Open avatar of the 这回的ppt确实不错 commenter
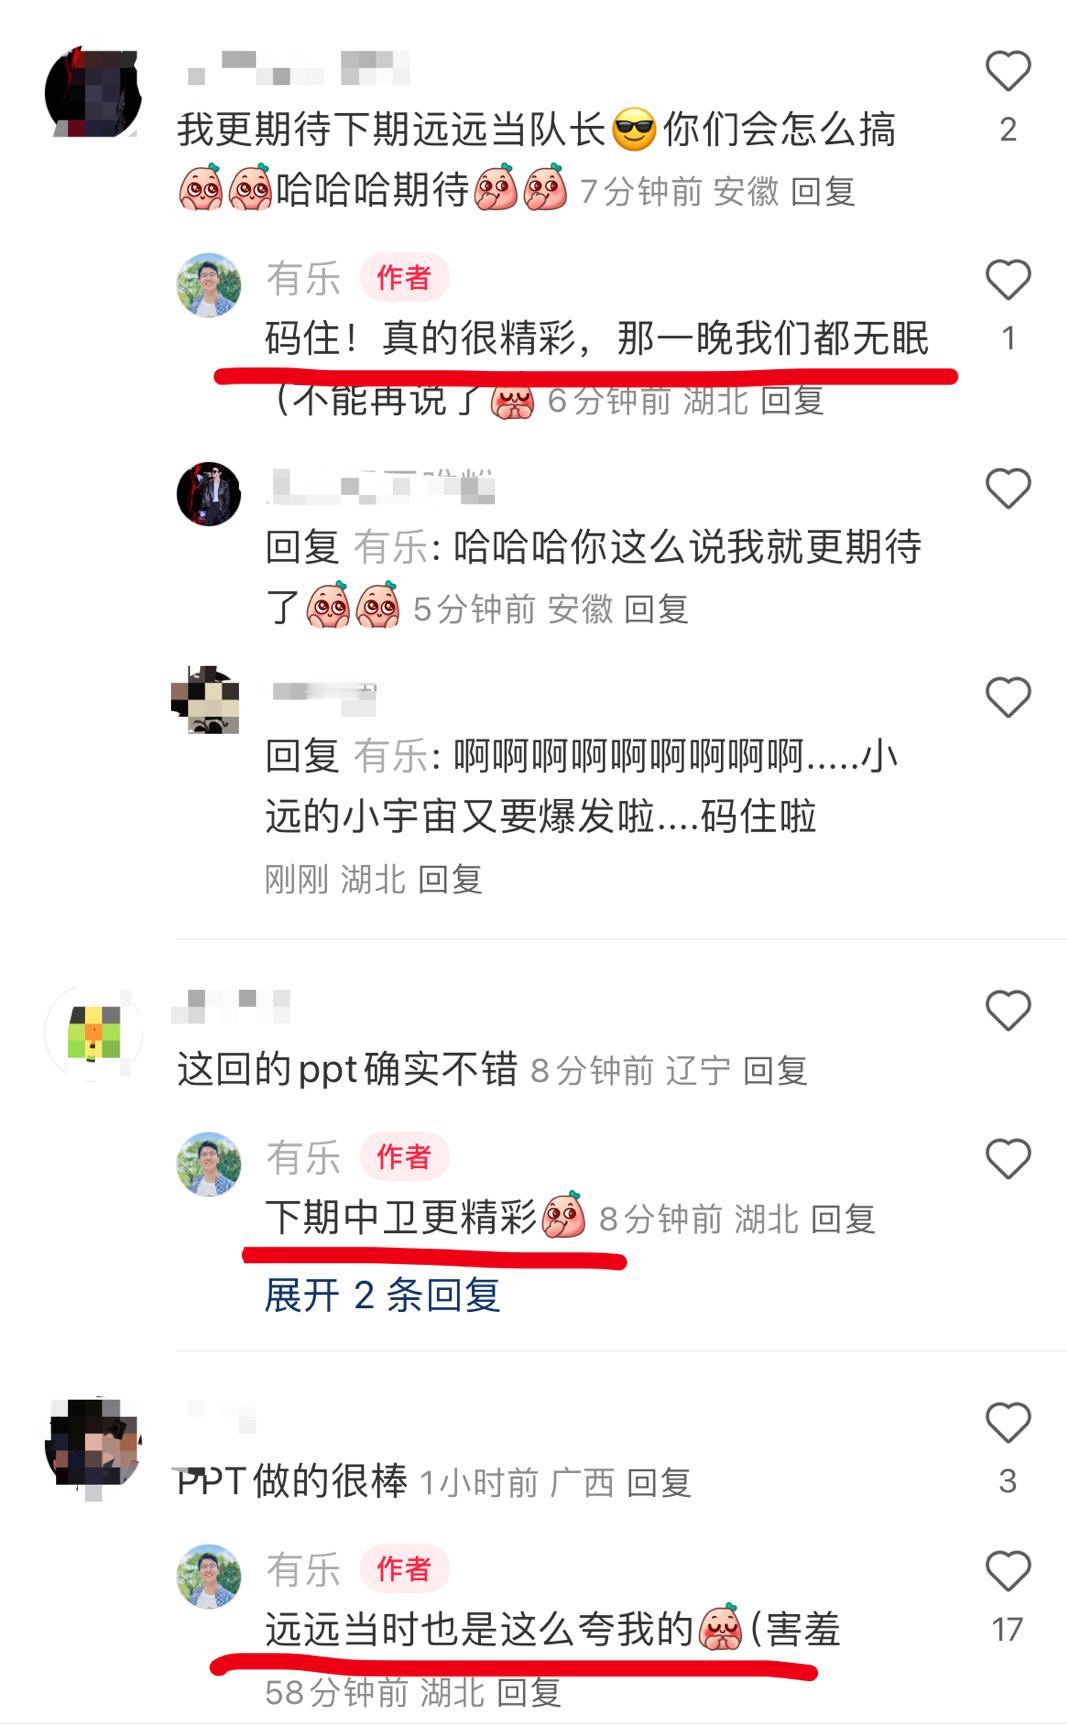The height and width of the screenshot is (1729, 1067). 94,1033
